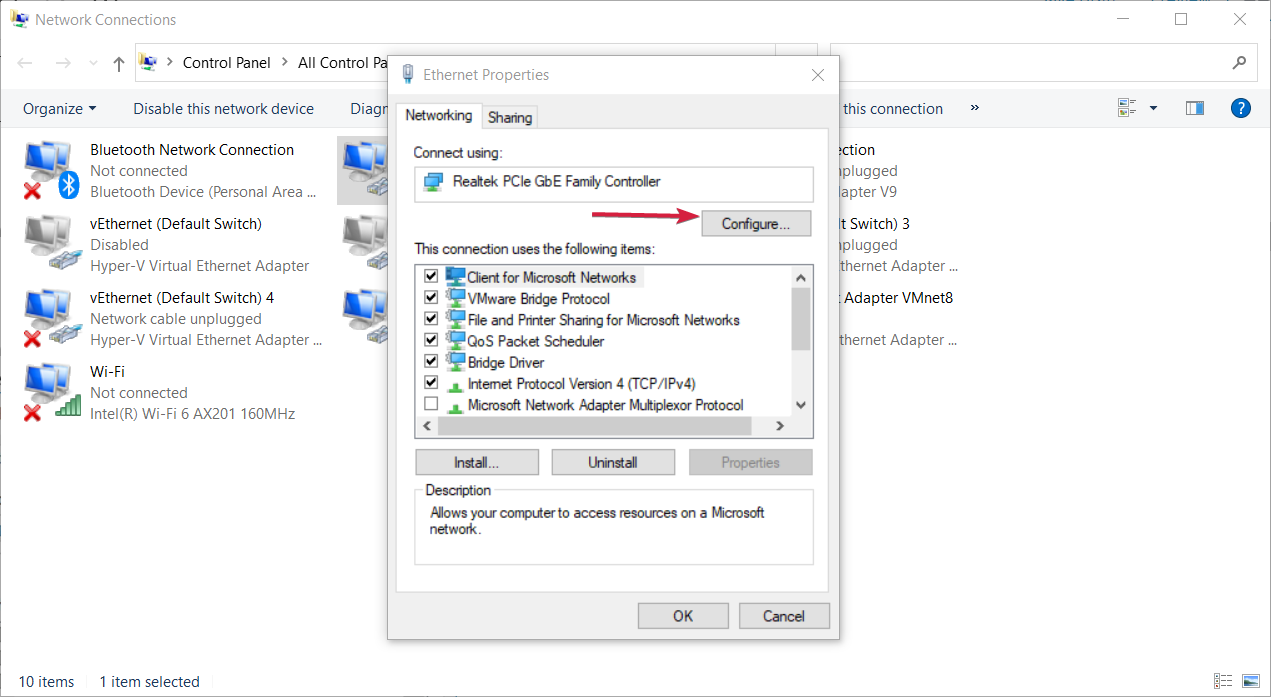Switch to the Sharing tab
The width and height of the screenshot is (1271, 697).
(x=510, y=117)
